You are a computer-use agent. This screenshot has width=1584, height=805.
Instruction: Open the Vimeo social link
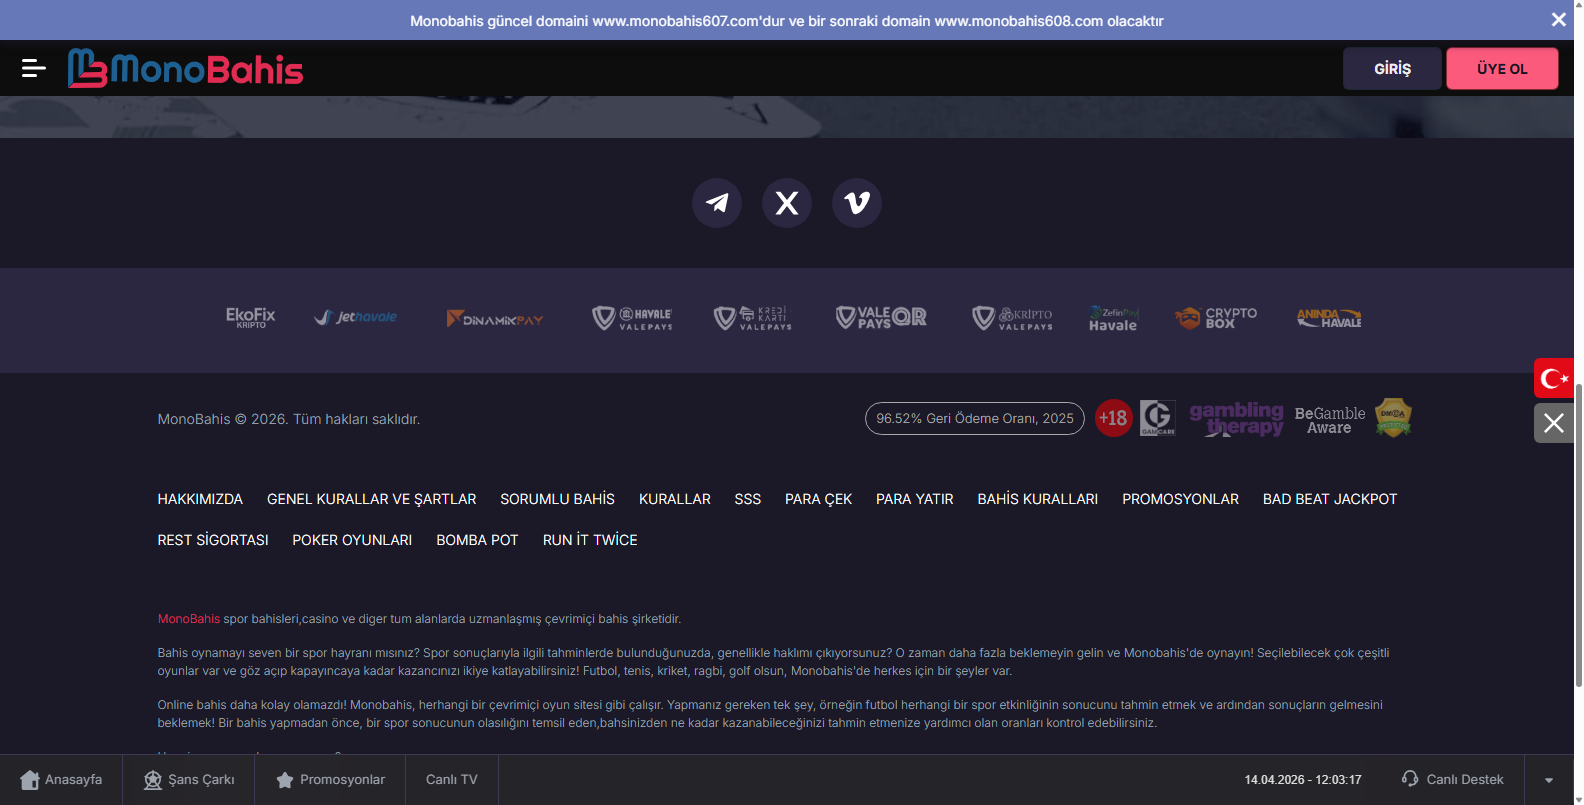(857, 203)
